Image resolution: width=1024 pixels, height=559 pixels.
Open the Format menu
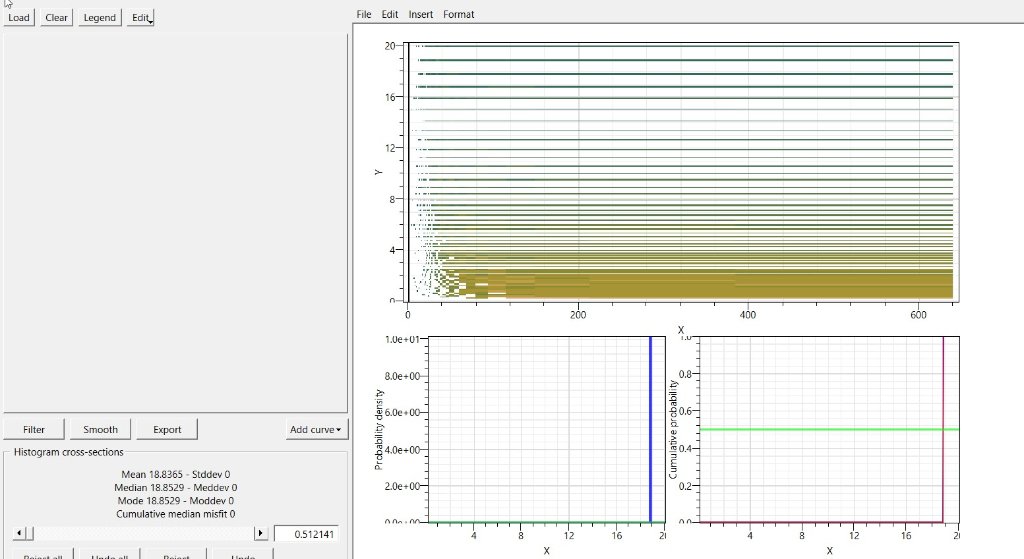coord(459,14)
